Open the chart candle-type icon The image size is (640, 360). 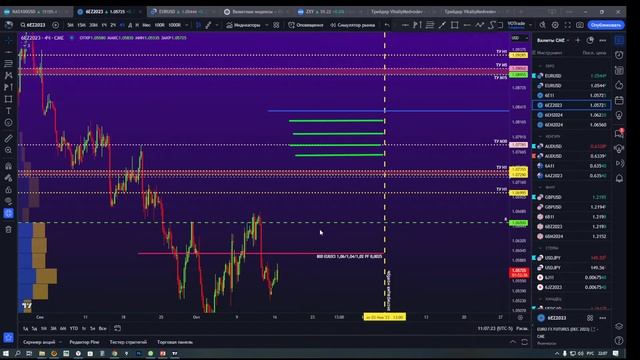click(198, 25)
